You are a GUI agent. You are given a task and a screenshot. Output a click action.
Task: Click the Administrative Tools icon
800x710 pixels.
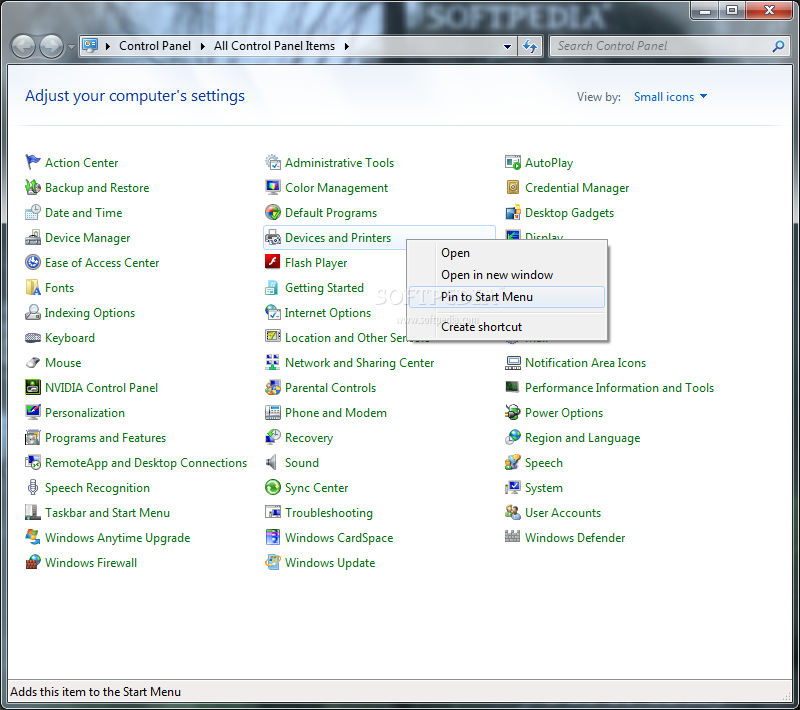(273, 162)
